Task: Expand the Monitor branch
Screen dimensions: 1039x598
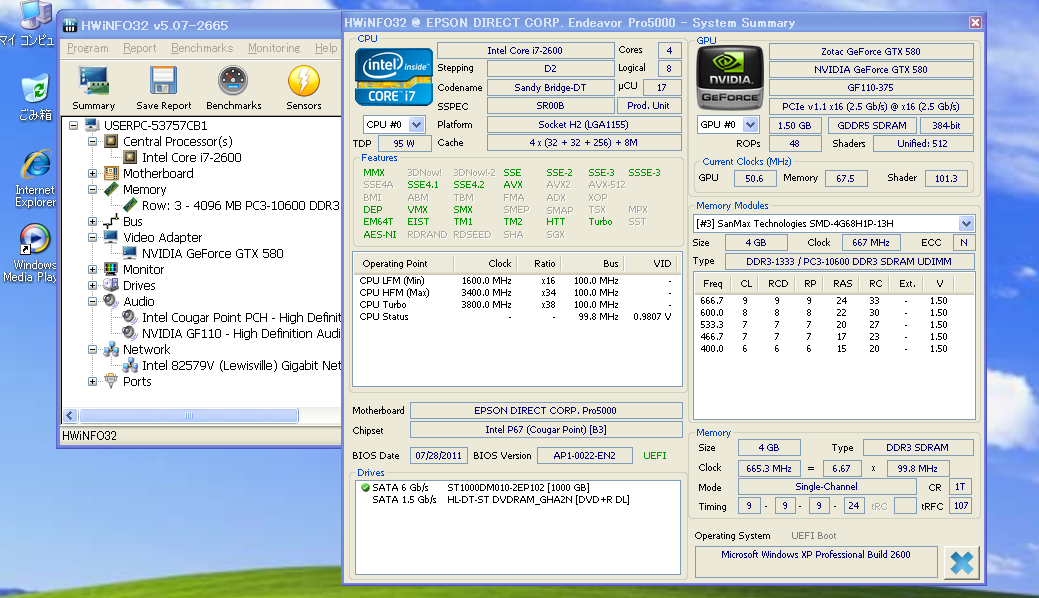Action: pos(93,269)
